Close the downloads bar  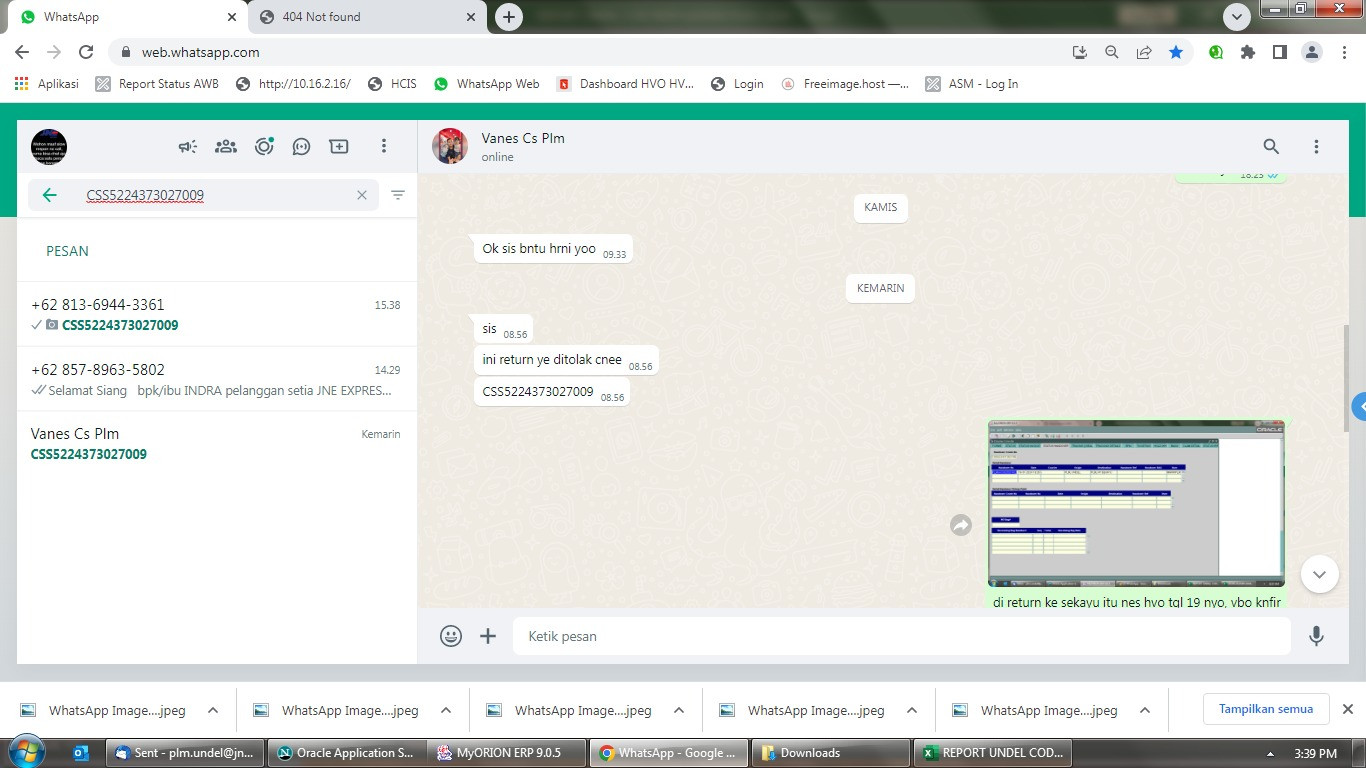(1348, 709)
